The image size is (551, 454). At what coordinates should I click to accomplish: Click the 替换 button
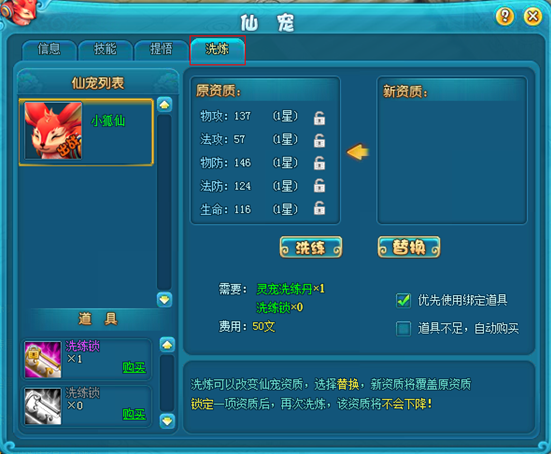409,247
